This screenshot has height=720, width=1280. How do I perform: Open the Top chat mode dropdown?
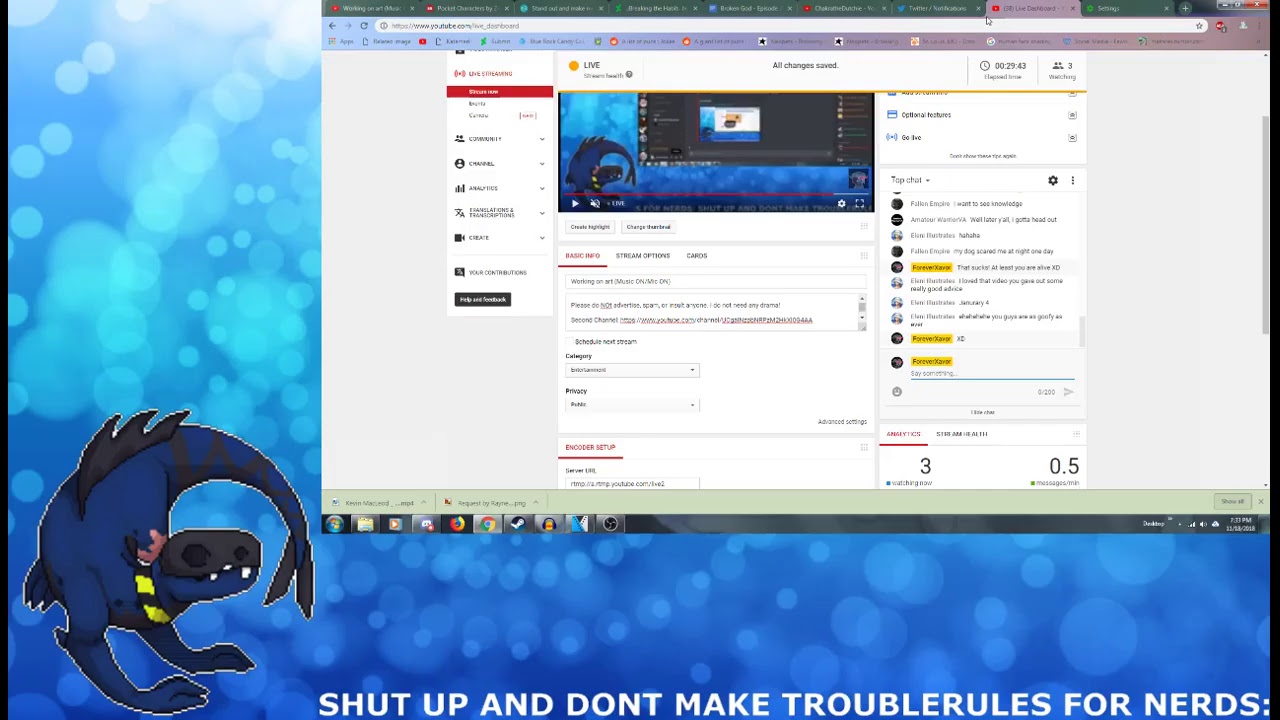coord(910,180)
